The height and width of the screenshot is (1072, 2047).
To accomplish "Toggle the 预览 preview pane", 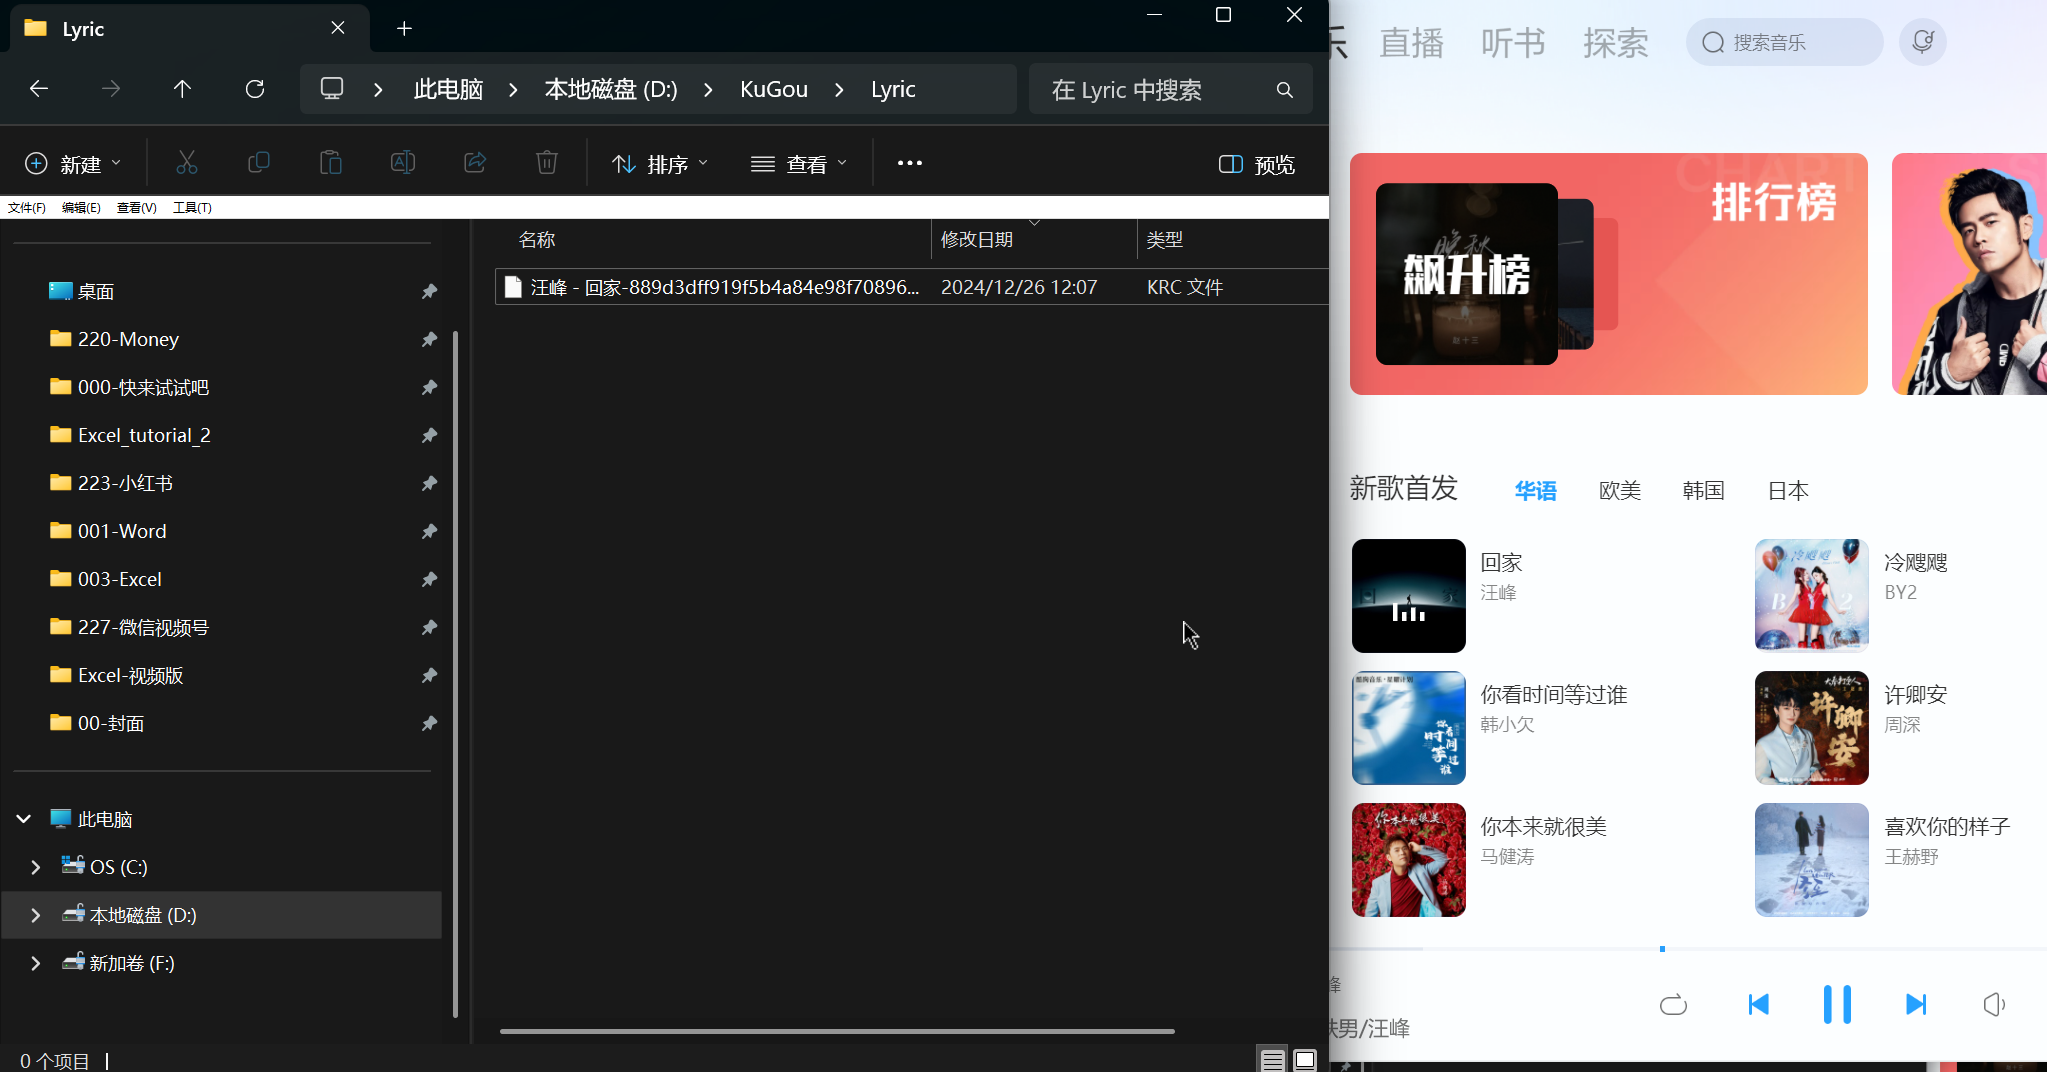I will coord(1257,164).
